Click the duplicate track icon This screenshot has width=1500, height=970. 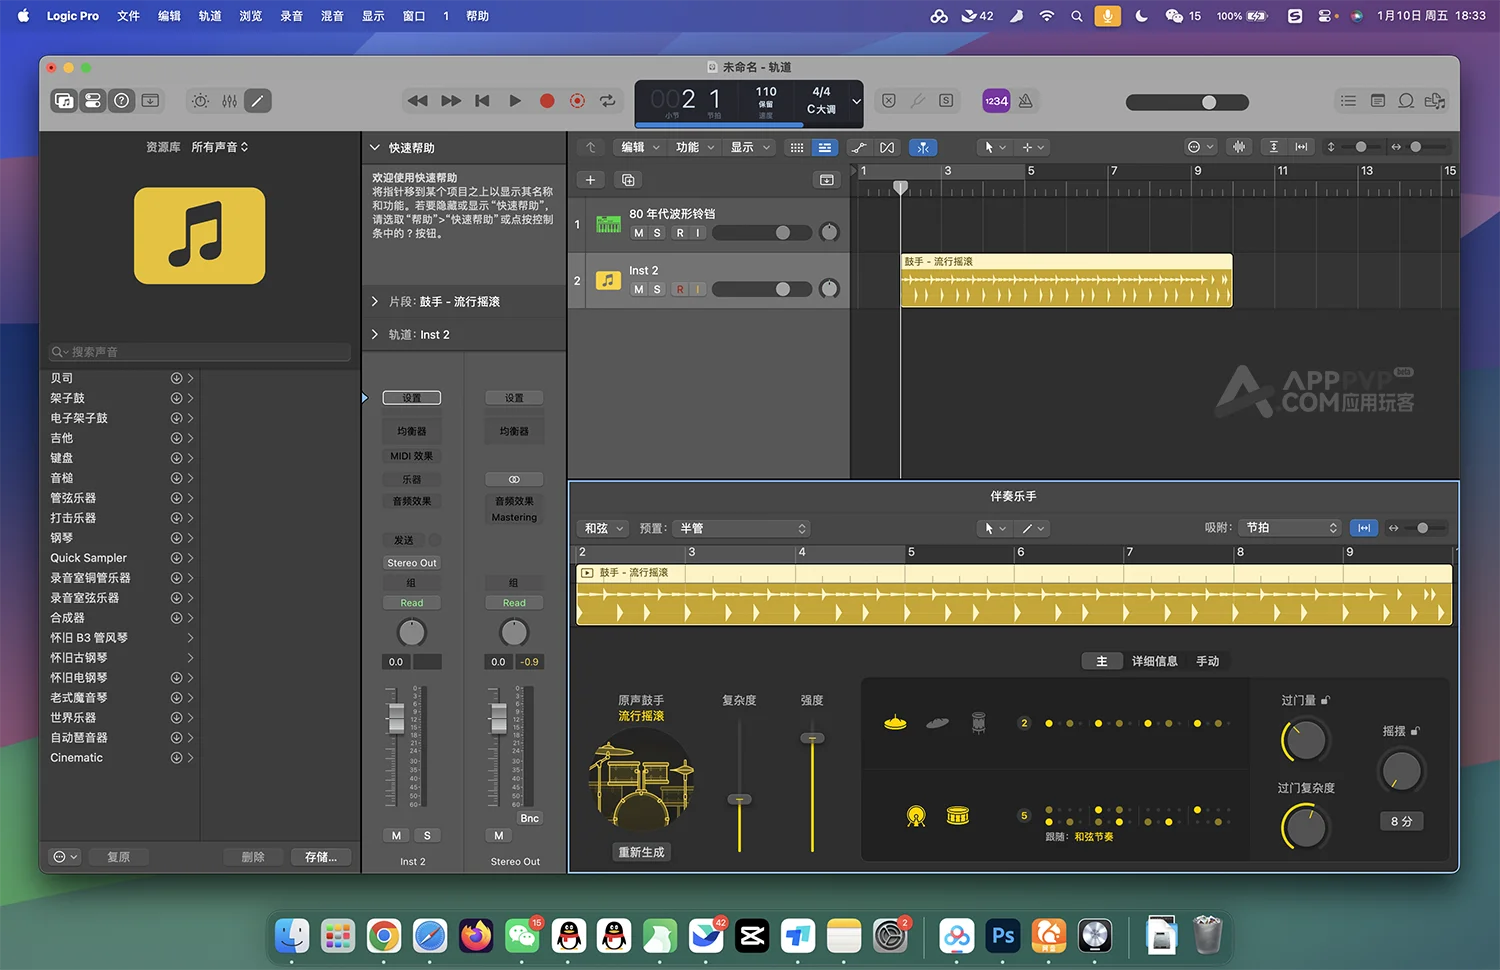point(628,180)
